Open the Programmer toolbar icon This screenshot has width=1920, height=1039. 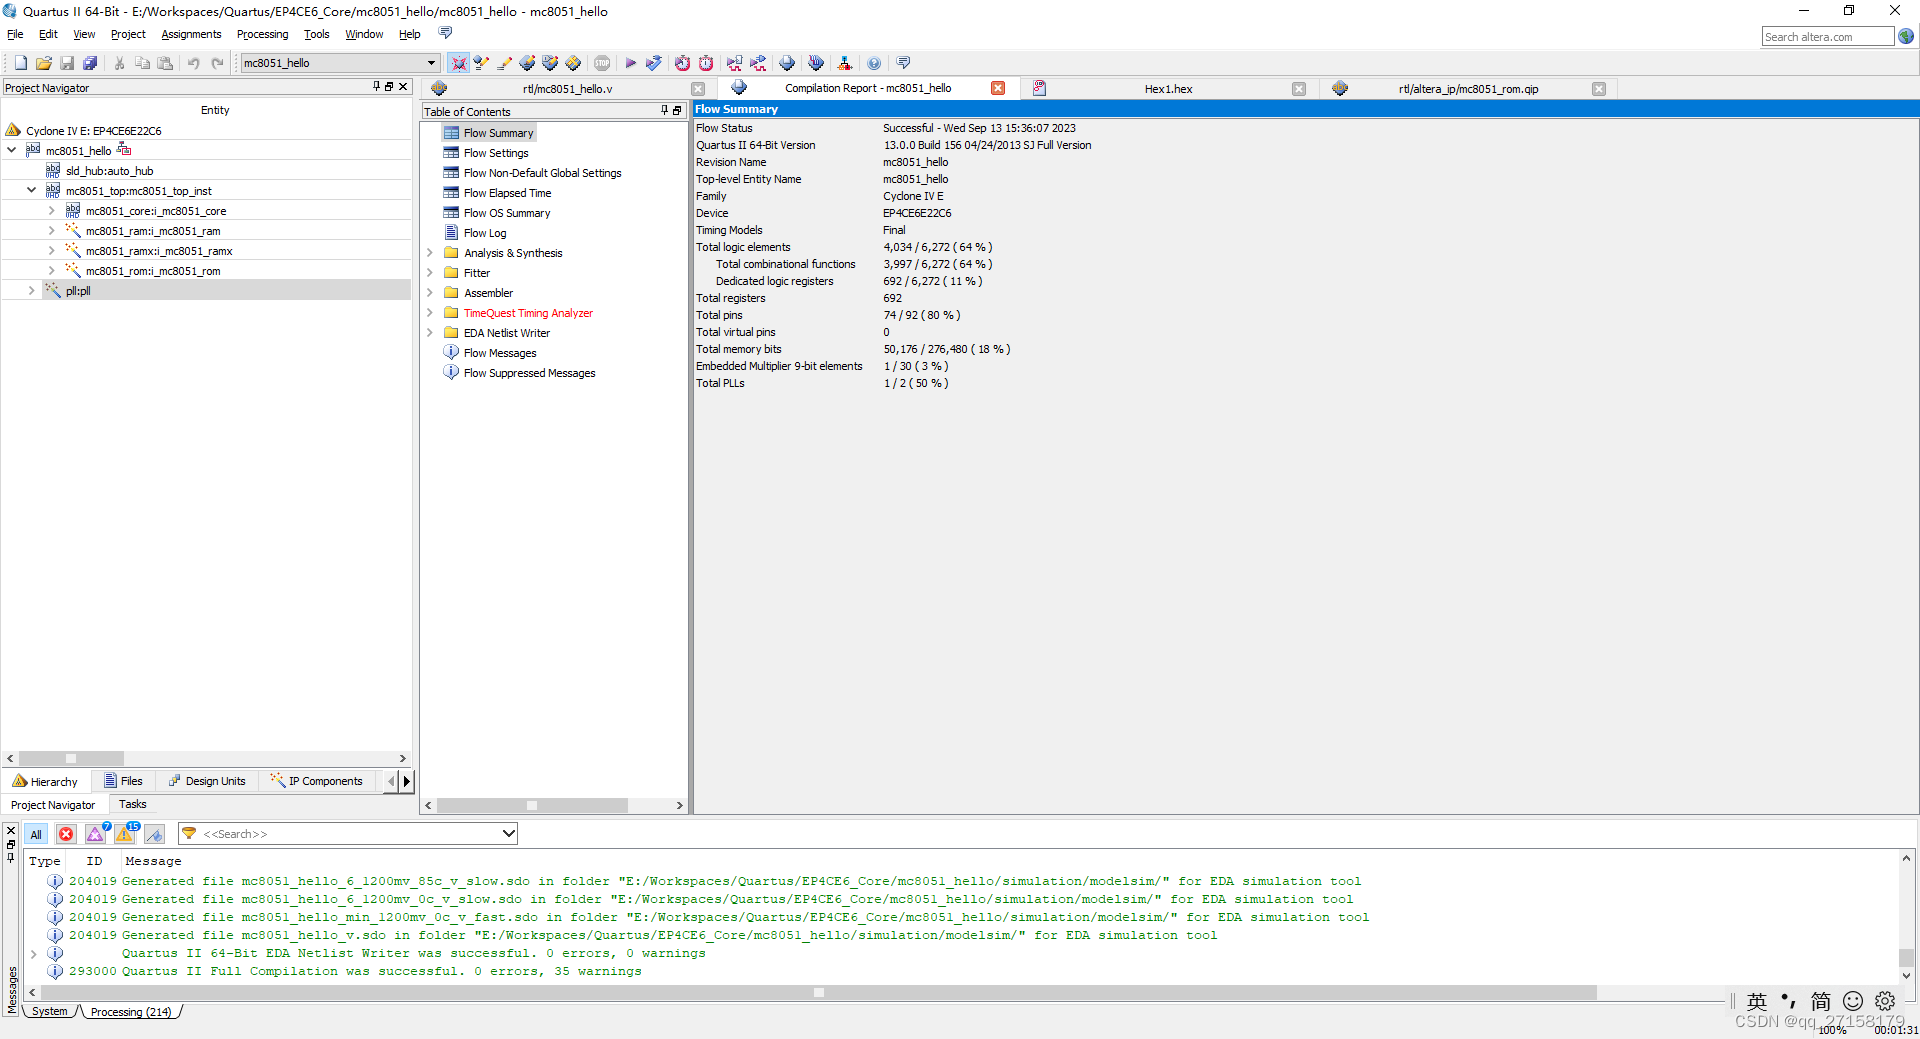pyautogui.click(x=816, y=63)
